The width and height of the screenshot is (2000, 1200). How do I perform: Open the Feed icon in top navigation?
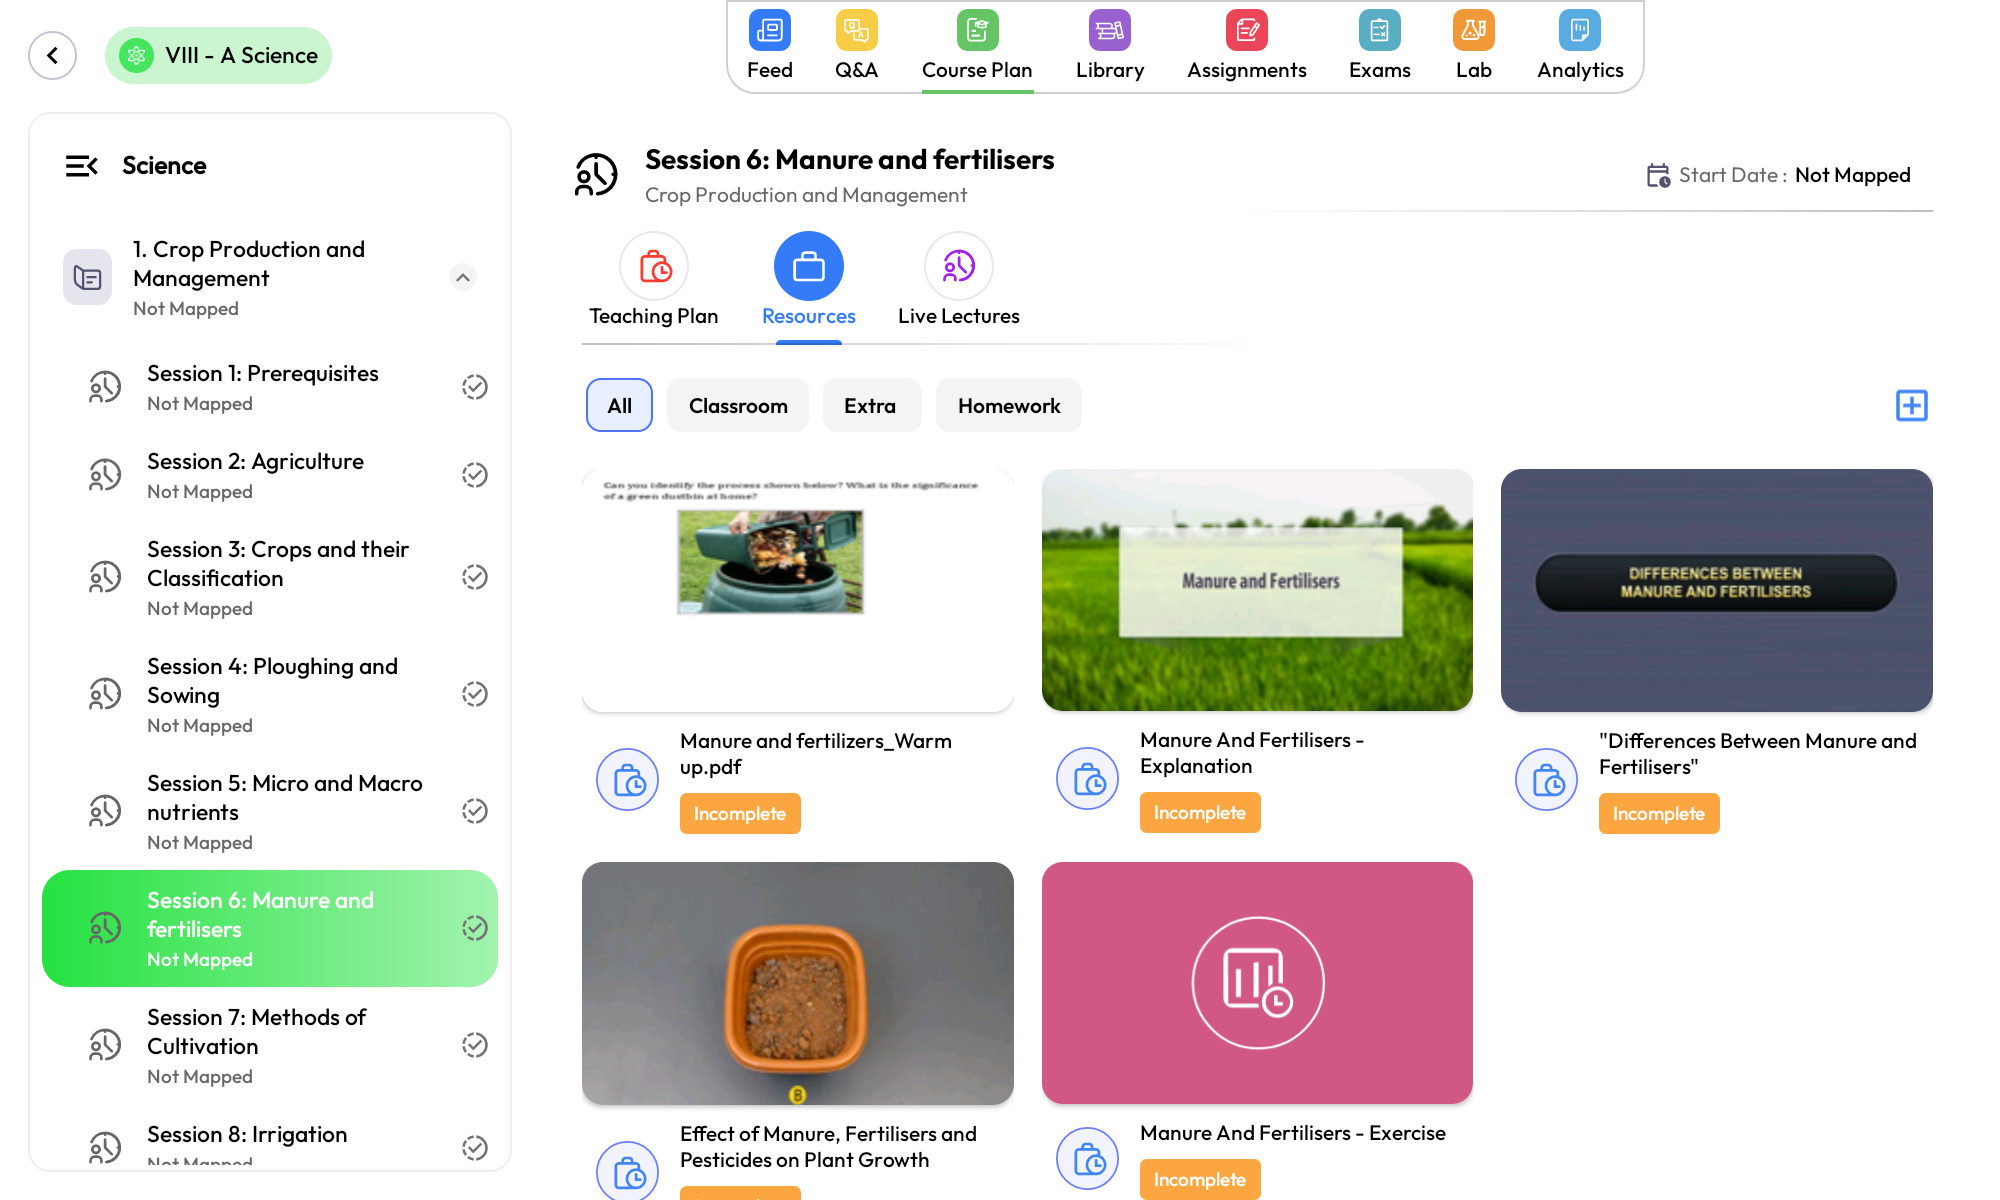[x=769, y=31]
